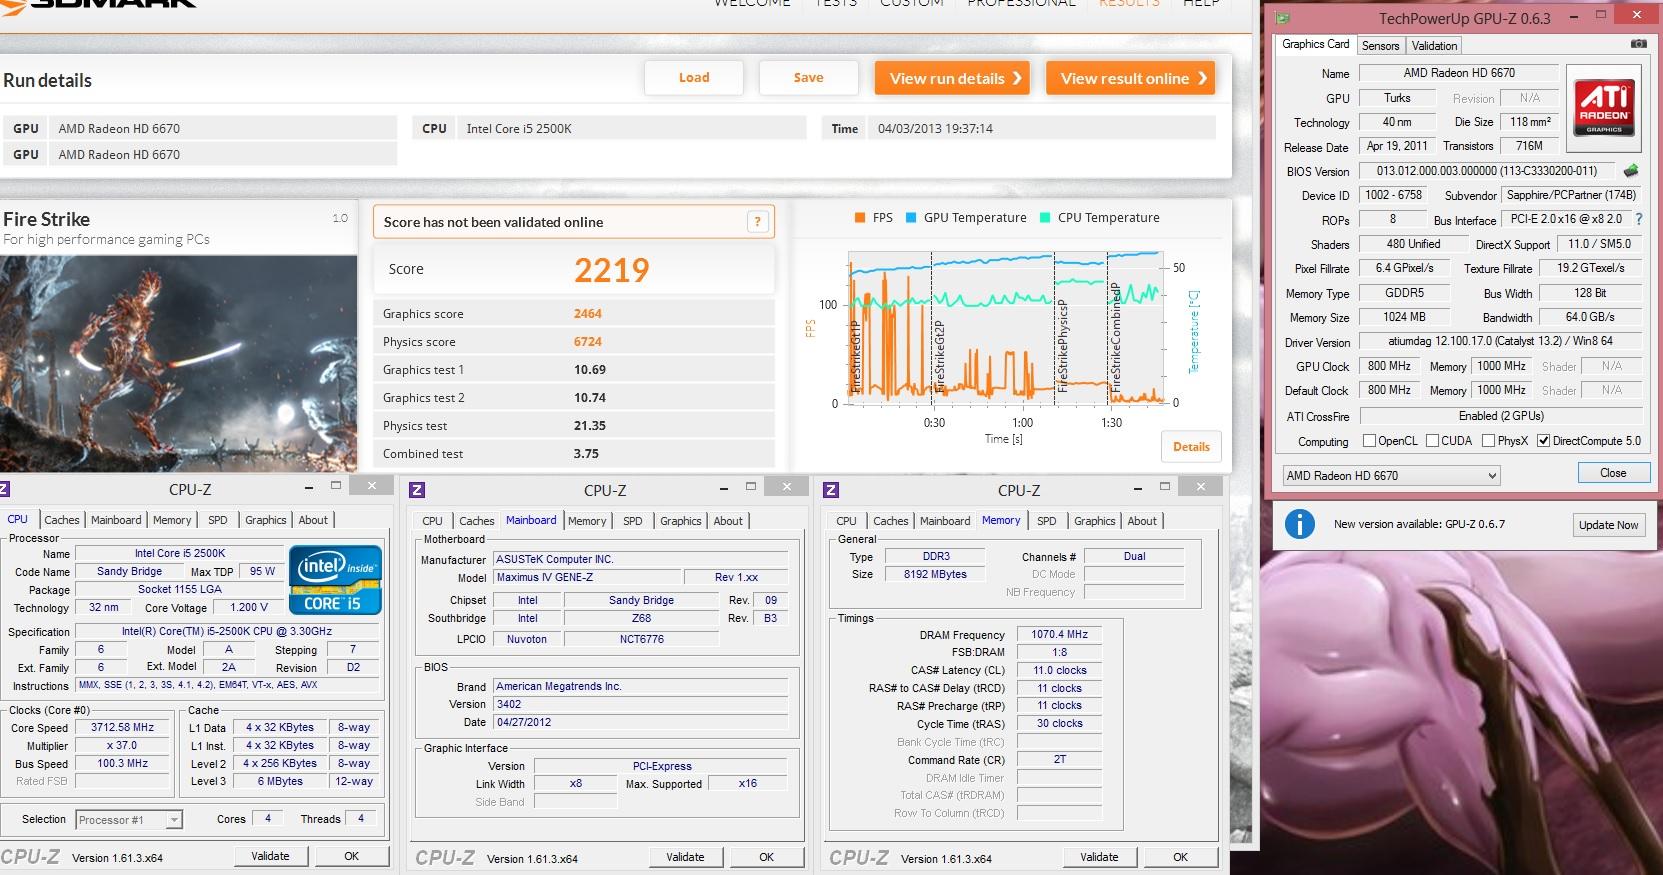Click the Combined test value 3.75

point(587,454)
